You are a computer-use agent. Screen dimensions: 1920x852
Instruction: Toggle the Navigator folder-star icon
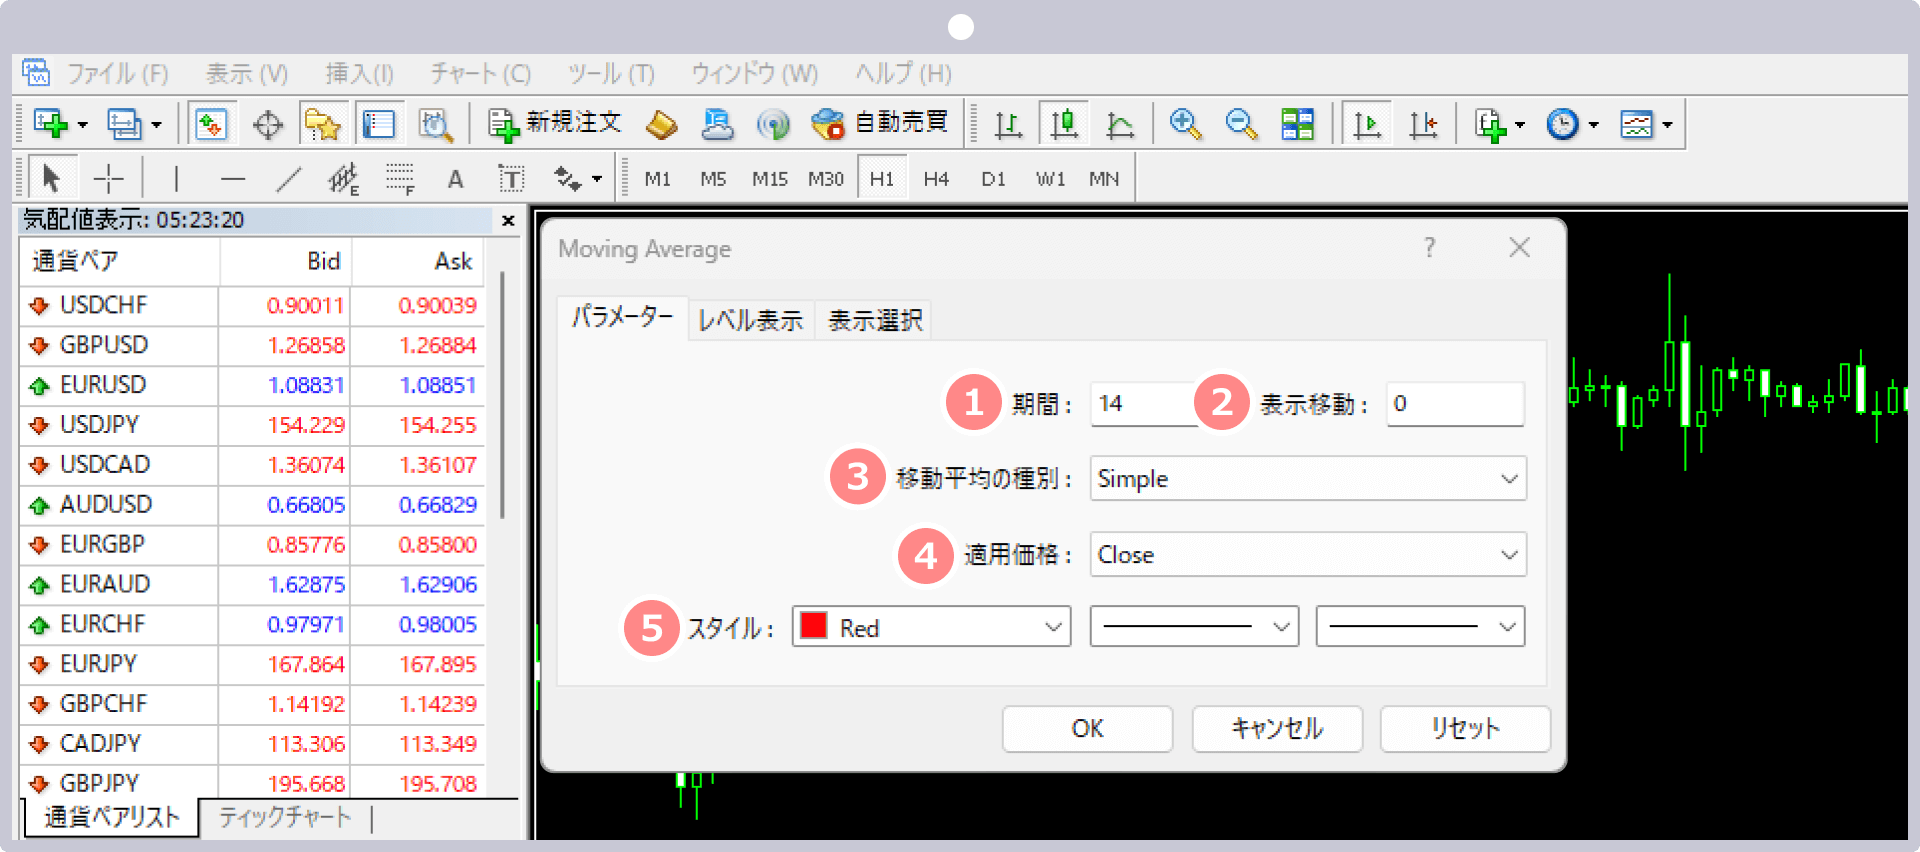coord(322,124)
